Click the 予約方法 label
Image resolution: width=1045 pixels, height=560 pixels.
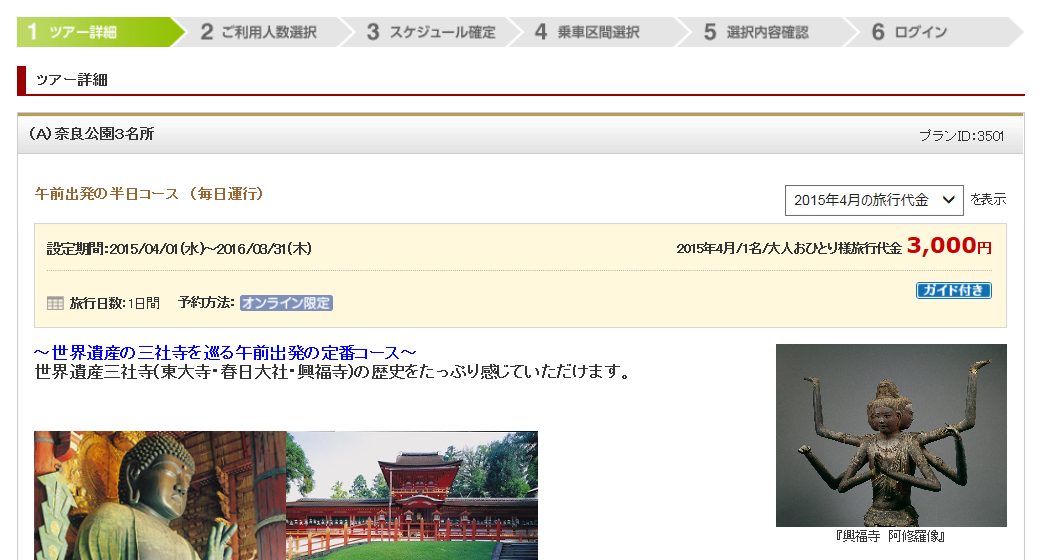(207, 303)
